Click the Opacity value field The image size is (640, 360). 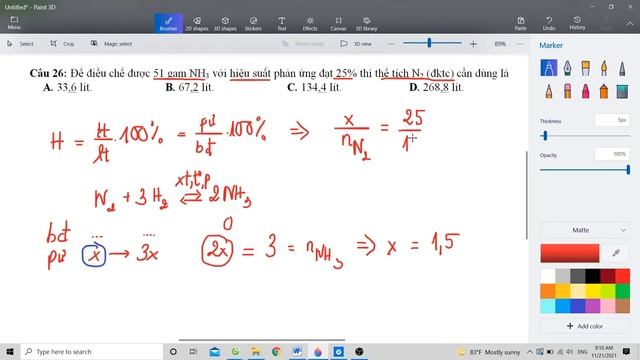[612, 154]
